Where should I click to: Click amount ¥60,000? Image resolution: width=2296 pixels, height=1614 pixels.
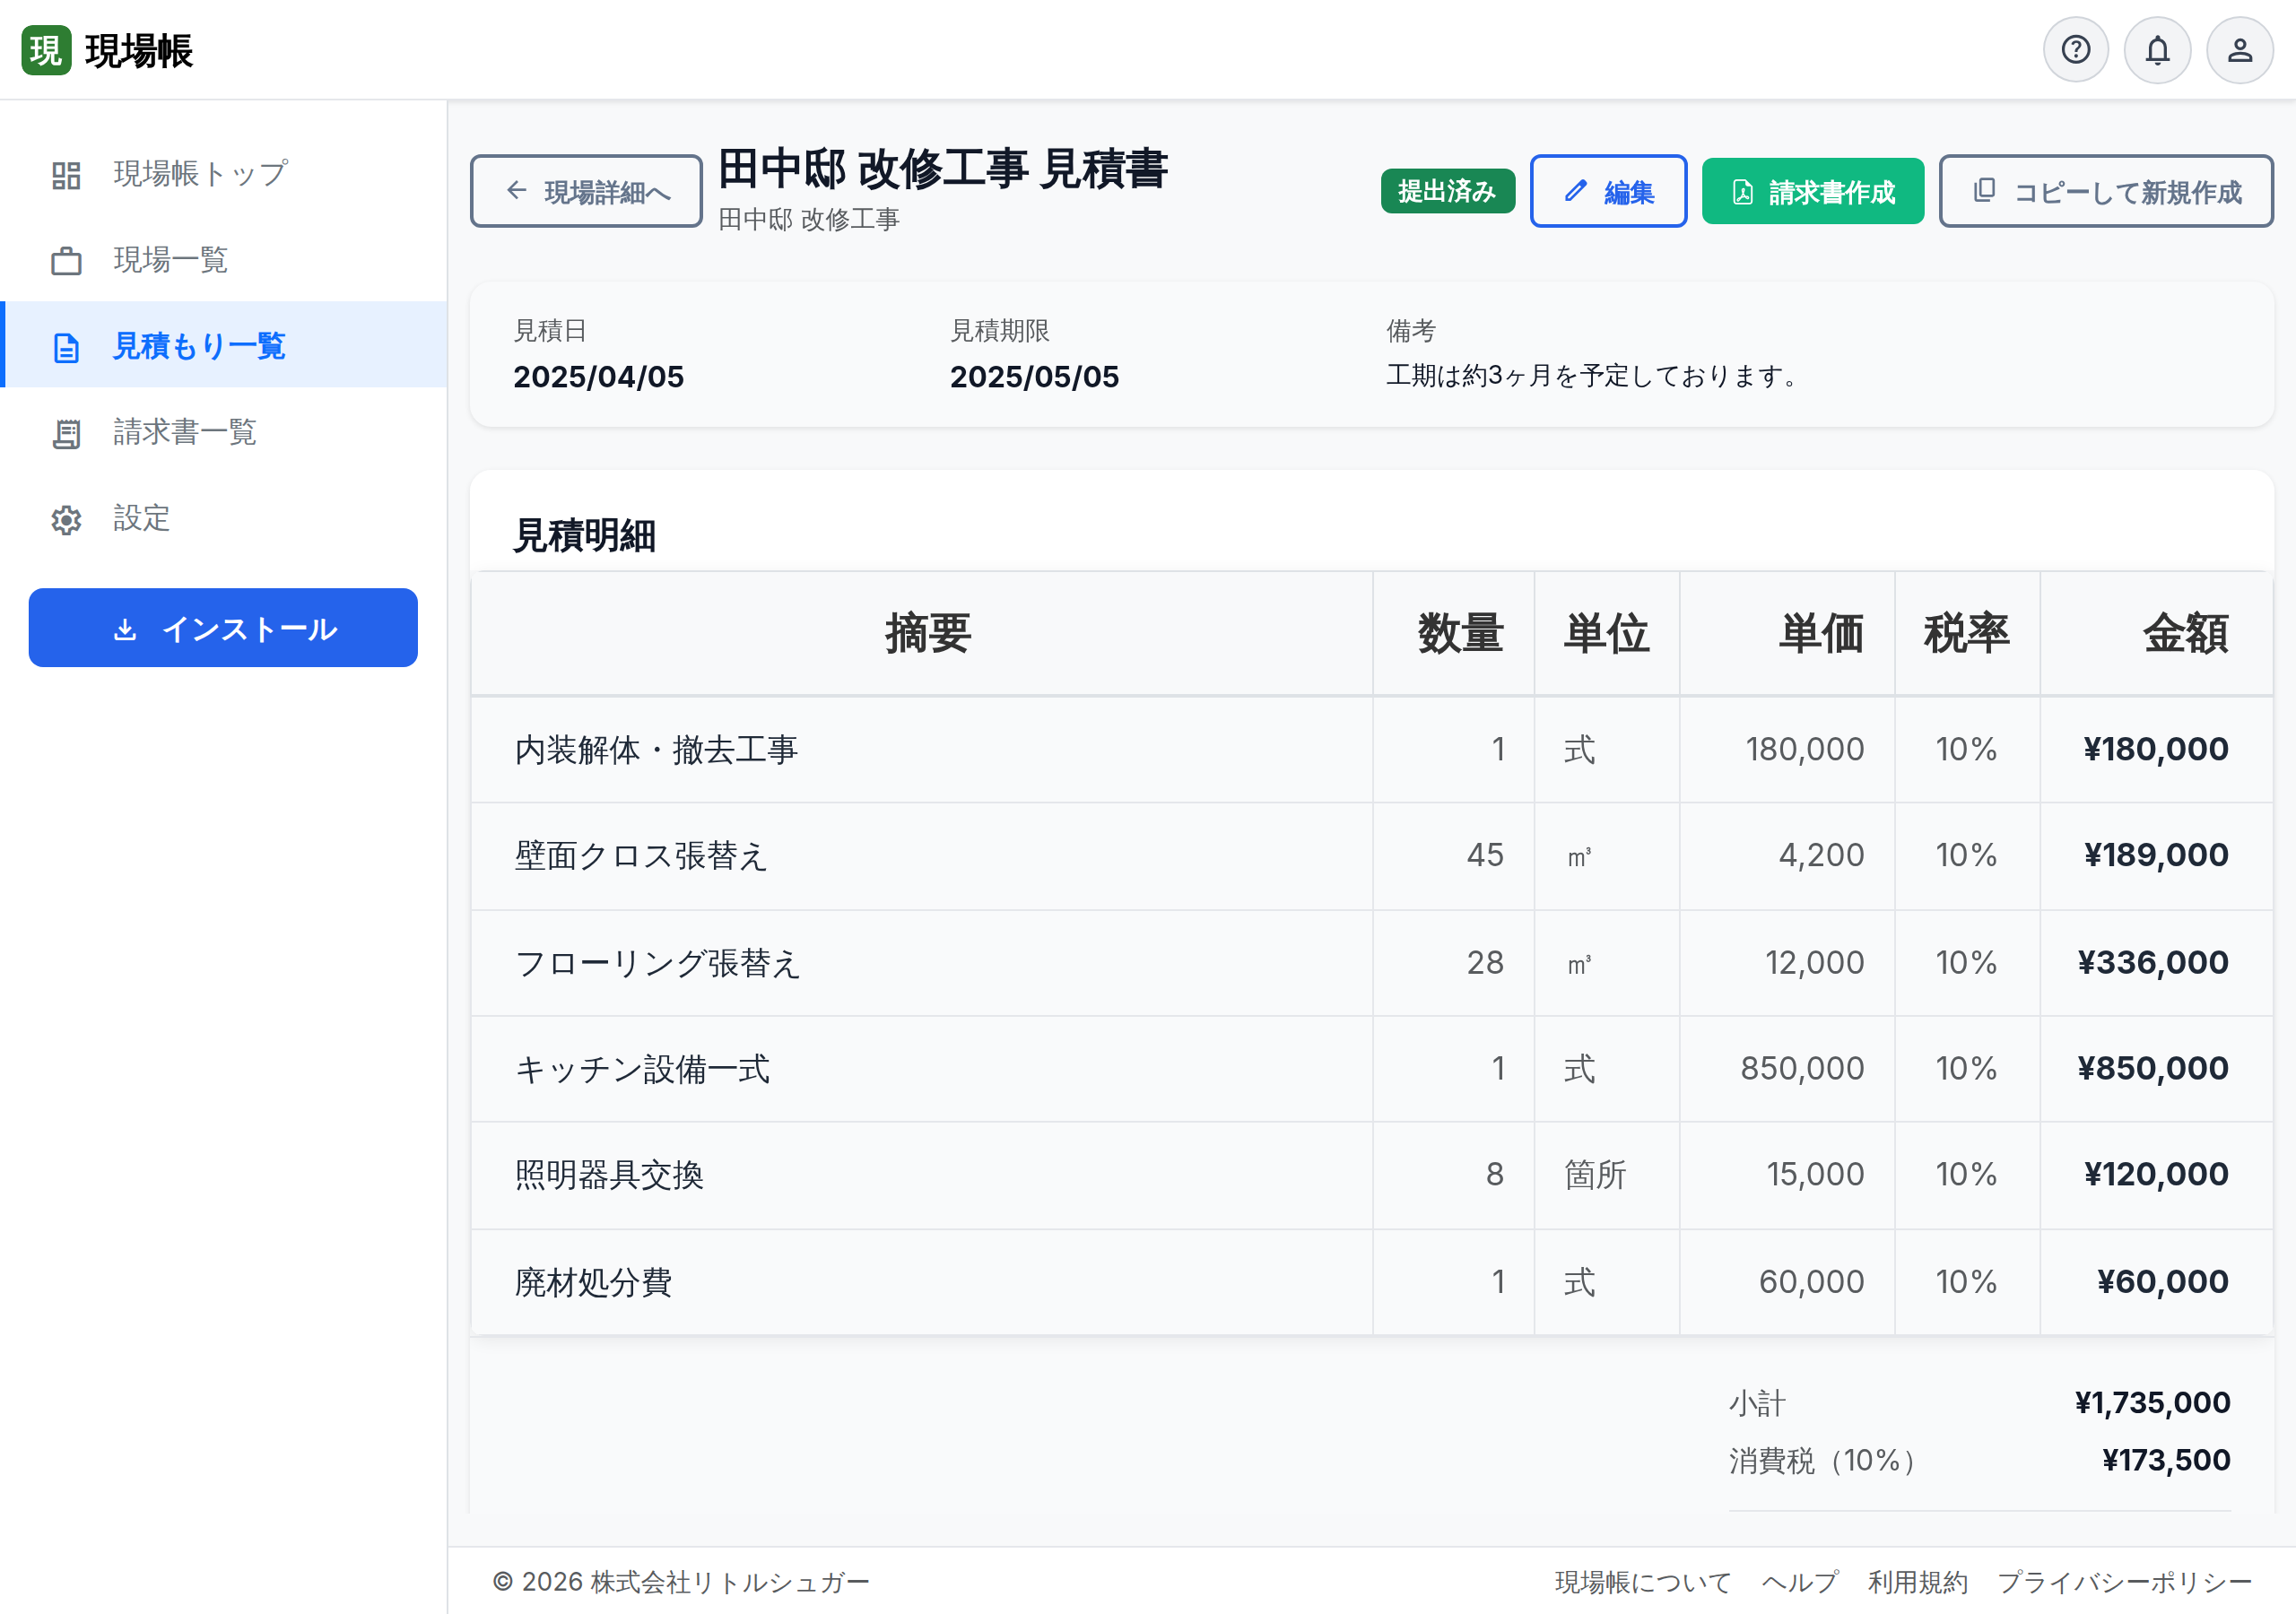click(x=2162, y=1282)
